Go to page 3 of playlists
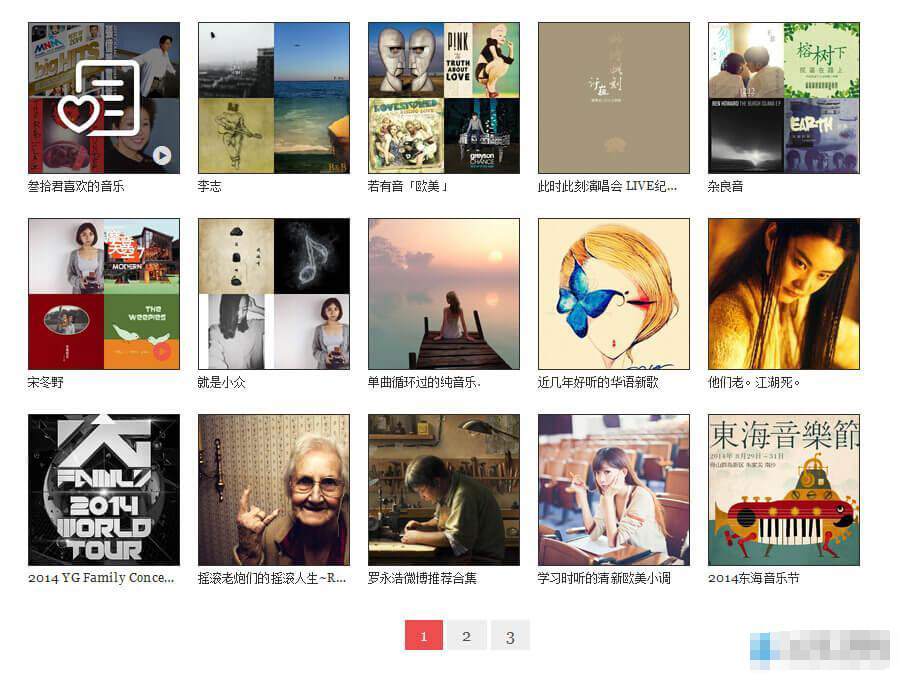Viewport: 908px width, 673px height. (510, 635)
